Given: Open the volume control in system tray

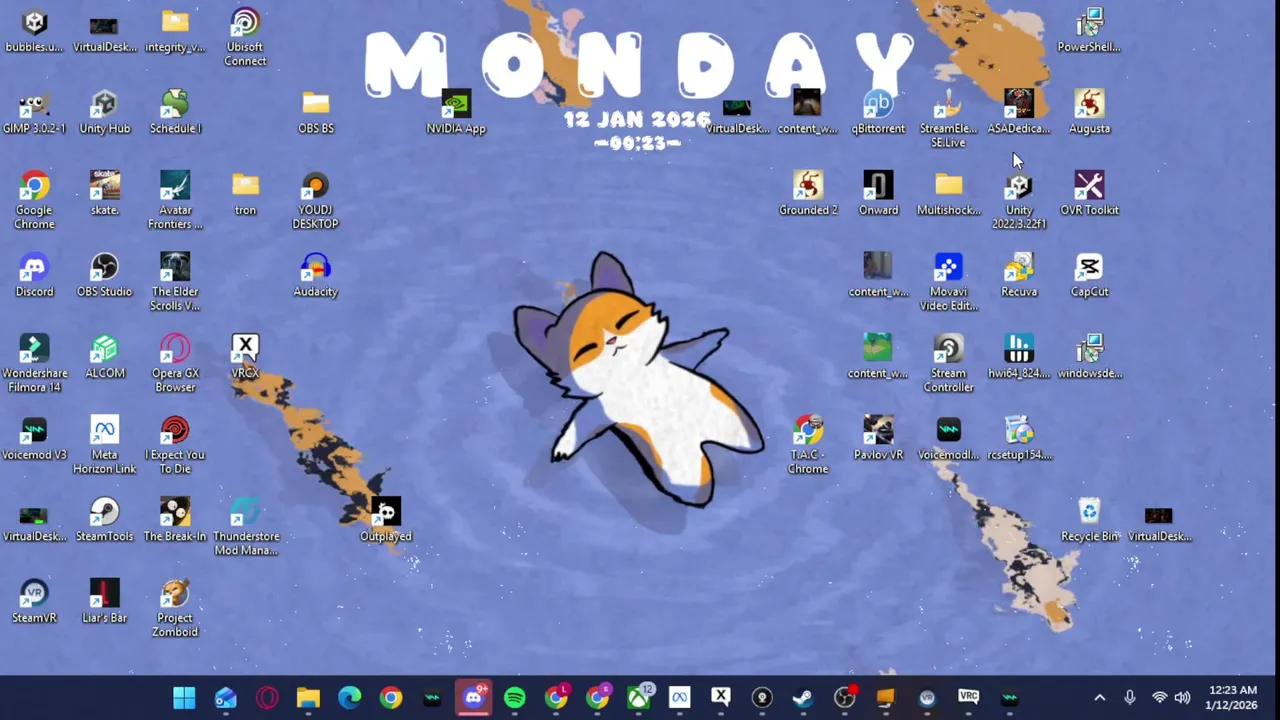Looking at the screenshot, I should pyautogui.click(x=1182, y=698).
